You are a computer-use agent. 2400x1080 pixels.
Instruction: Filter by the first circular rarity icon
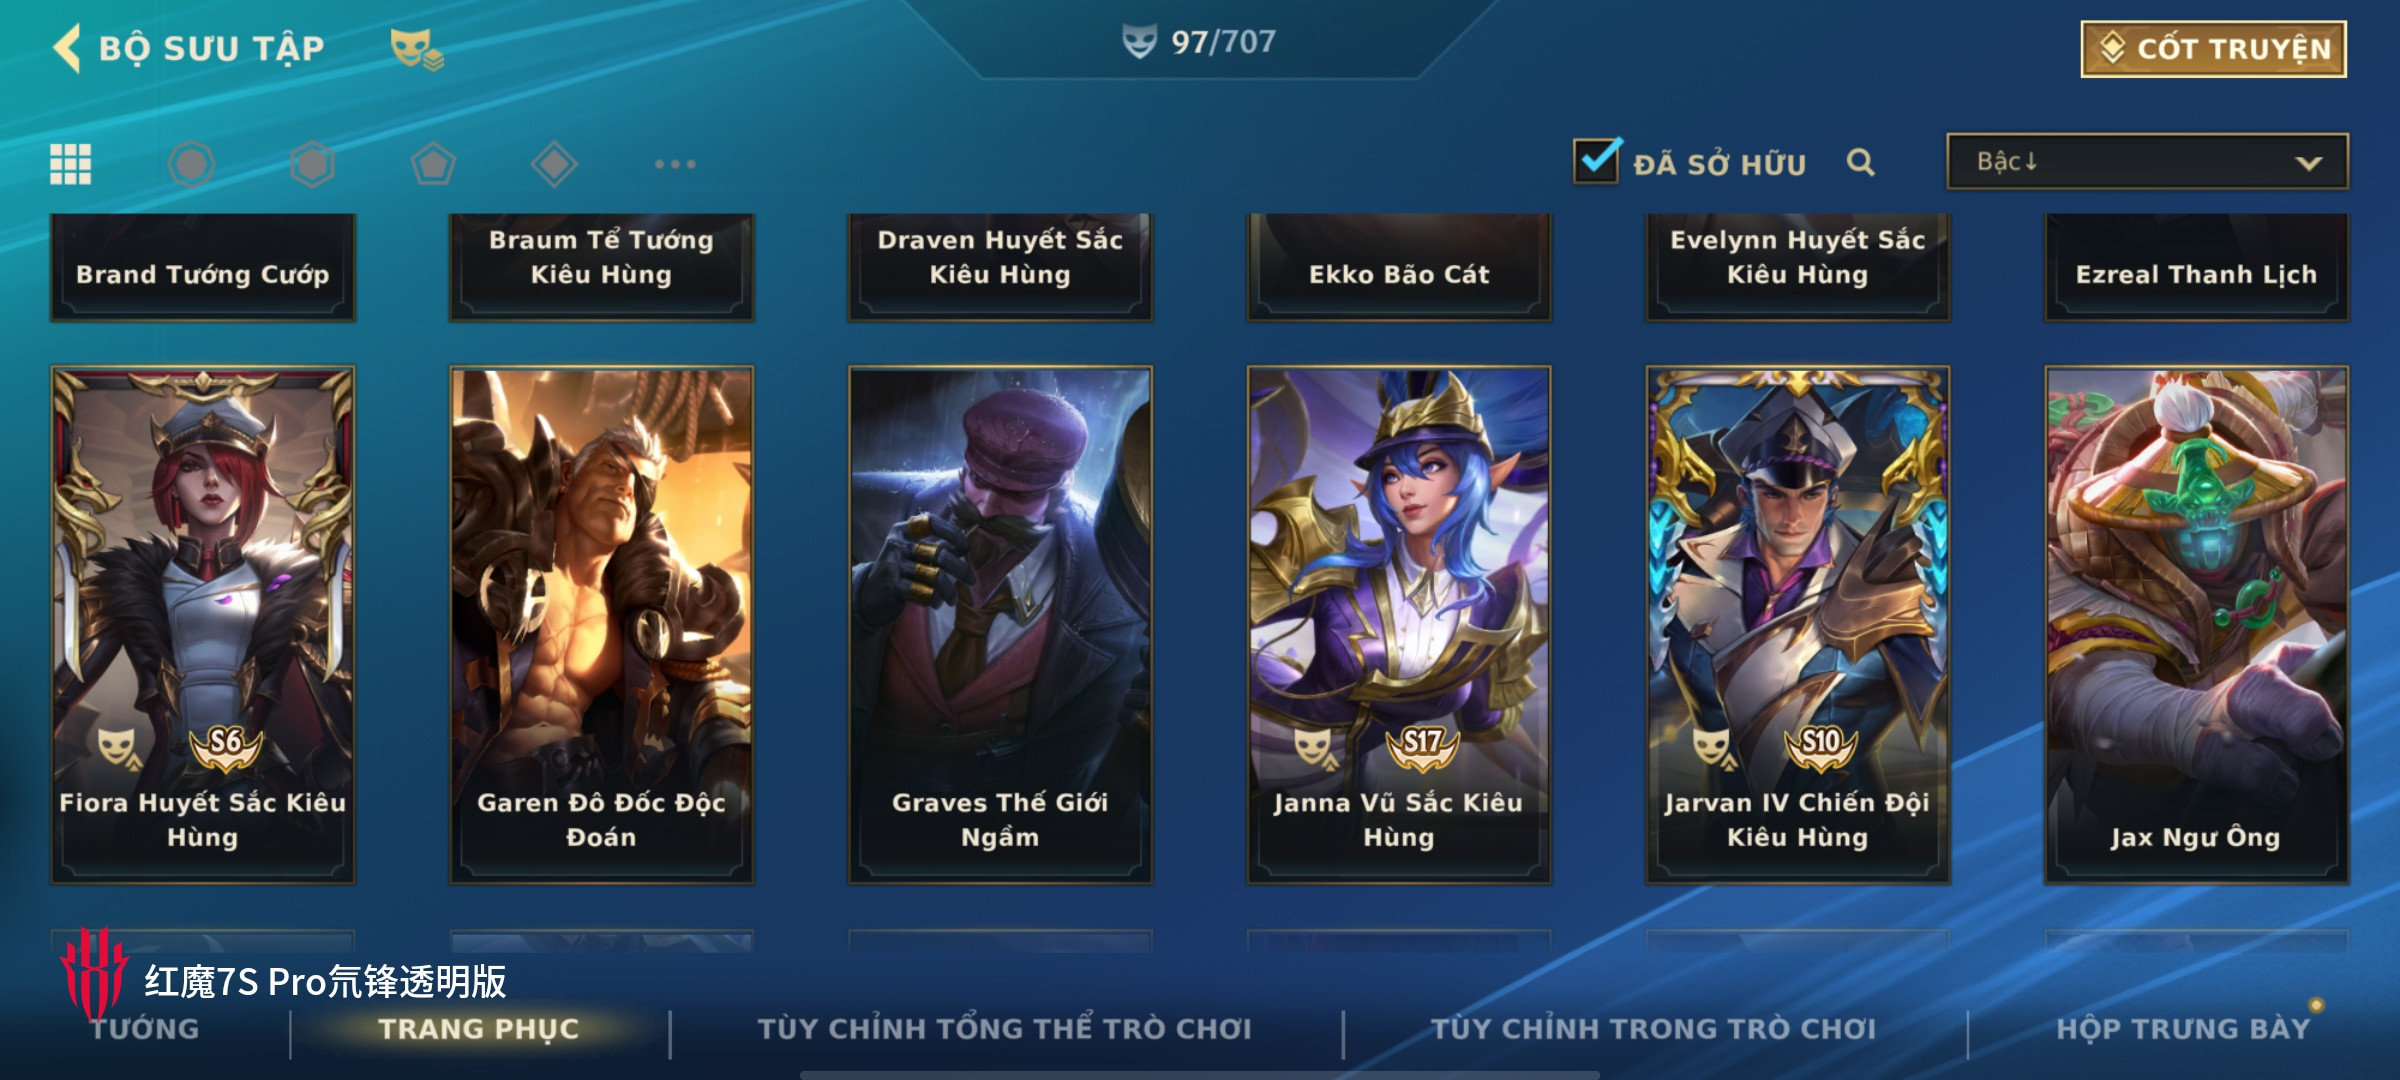[191, 164]
